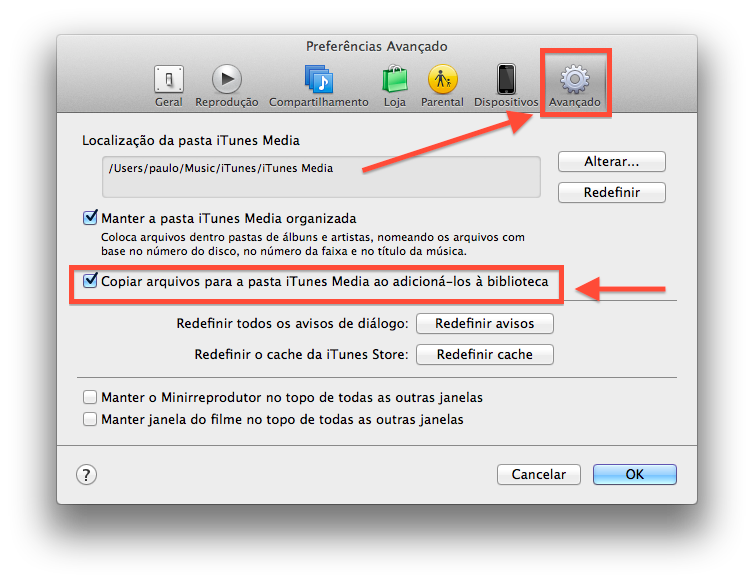Select the Dispositivos phone icon

(x=506, y=80)
